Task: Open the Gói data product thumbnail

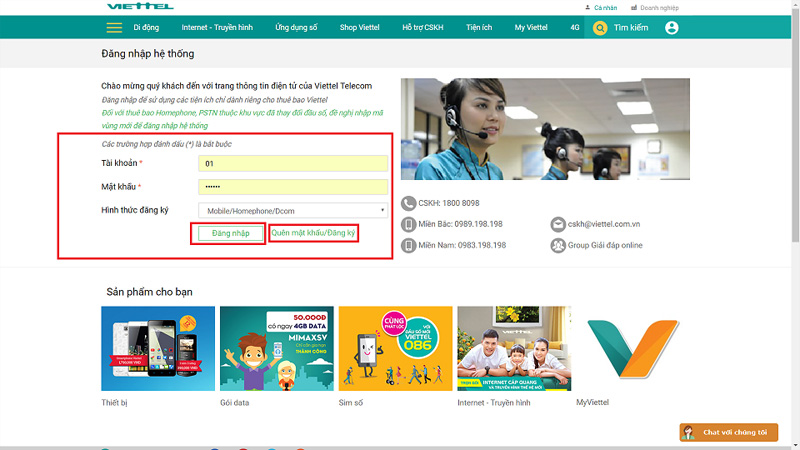Action: 277,349
